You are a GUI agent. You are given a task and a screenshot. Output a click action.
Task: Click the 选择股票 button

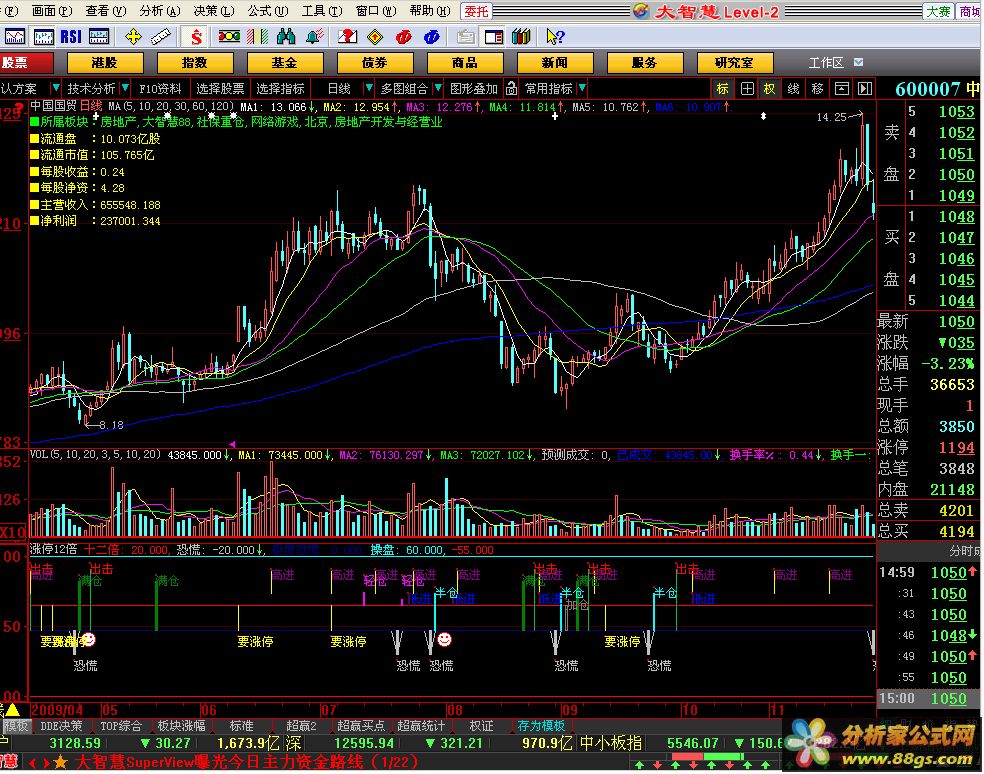pos(220,89)
